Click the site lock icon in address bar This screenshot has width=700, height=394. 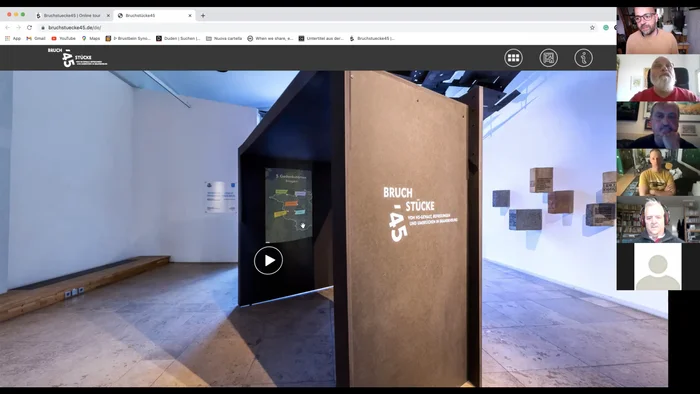(43, 28)
